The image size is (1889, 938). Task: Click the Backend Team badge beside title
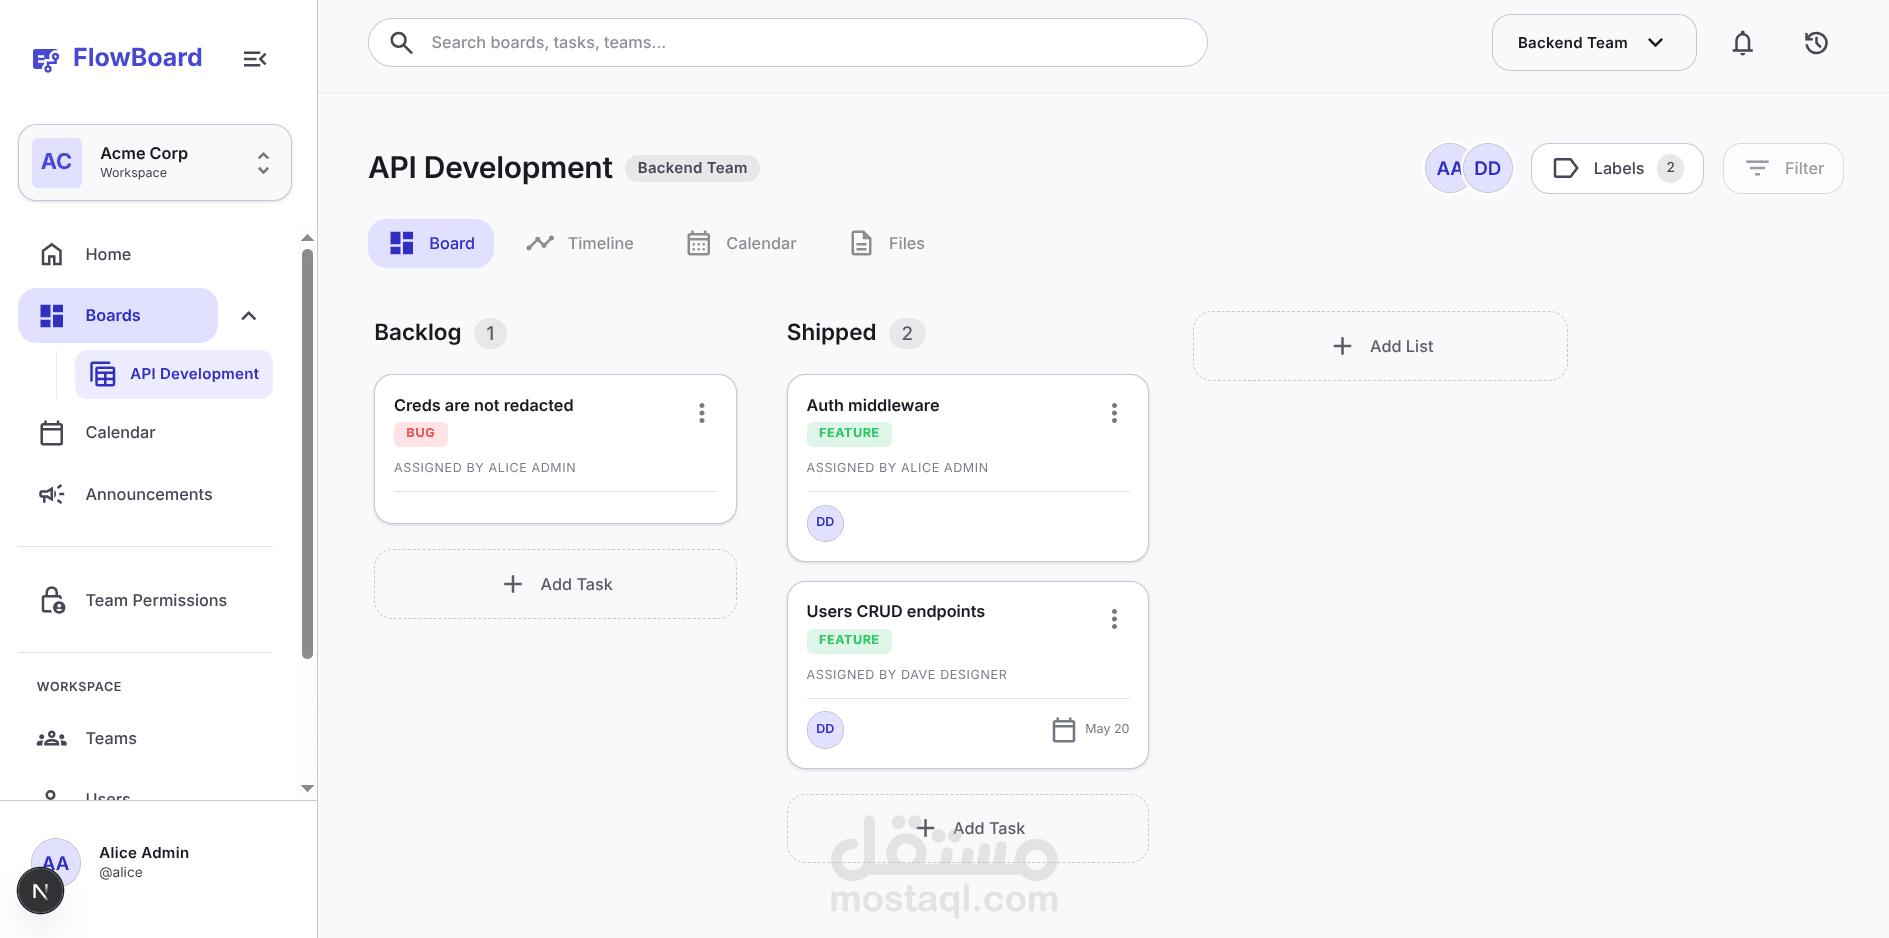click(x=692, y=168)
